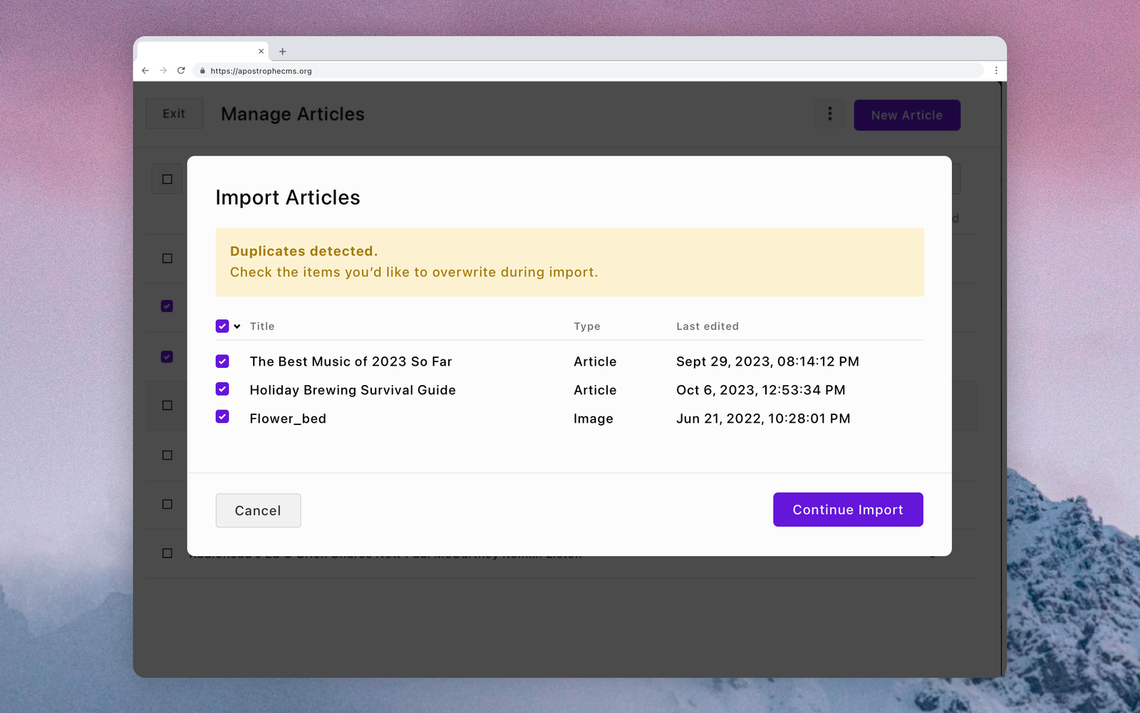Click the Manage Articles page heading
The height and width of the screenshot is (713, 1140).
click(292, 114)
